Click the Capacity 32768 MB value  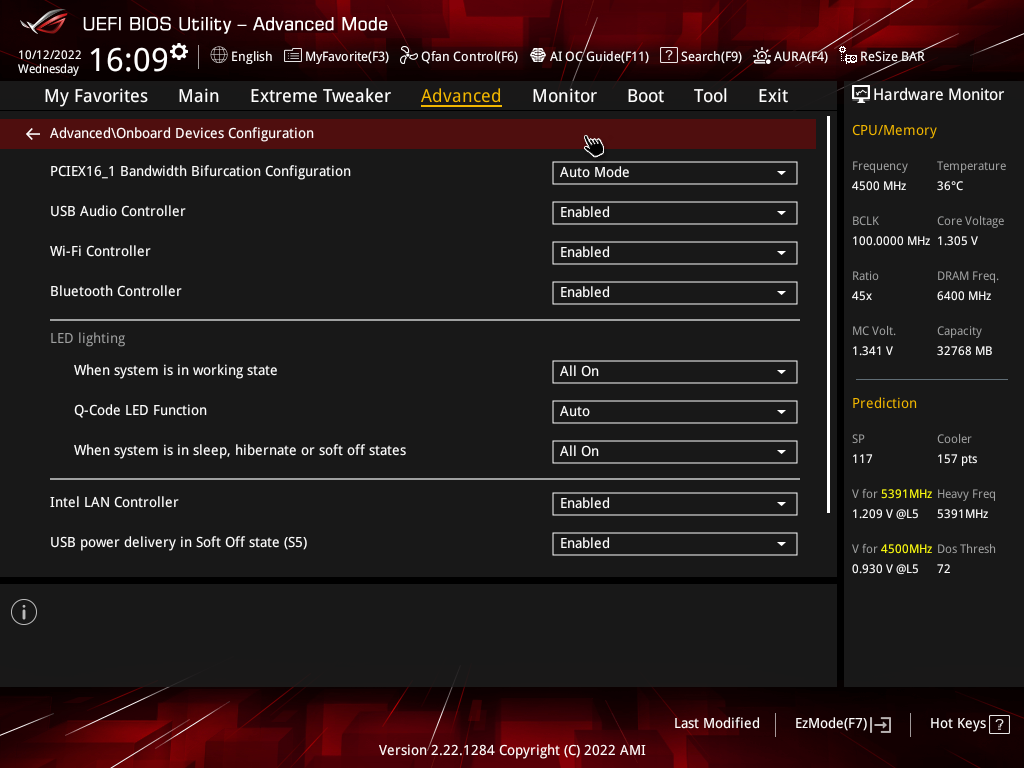[x=965, y=351]
